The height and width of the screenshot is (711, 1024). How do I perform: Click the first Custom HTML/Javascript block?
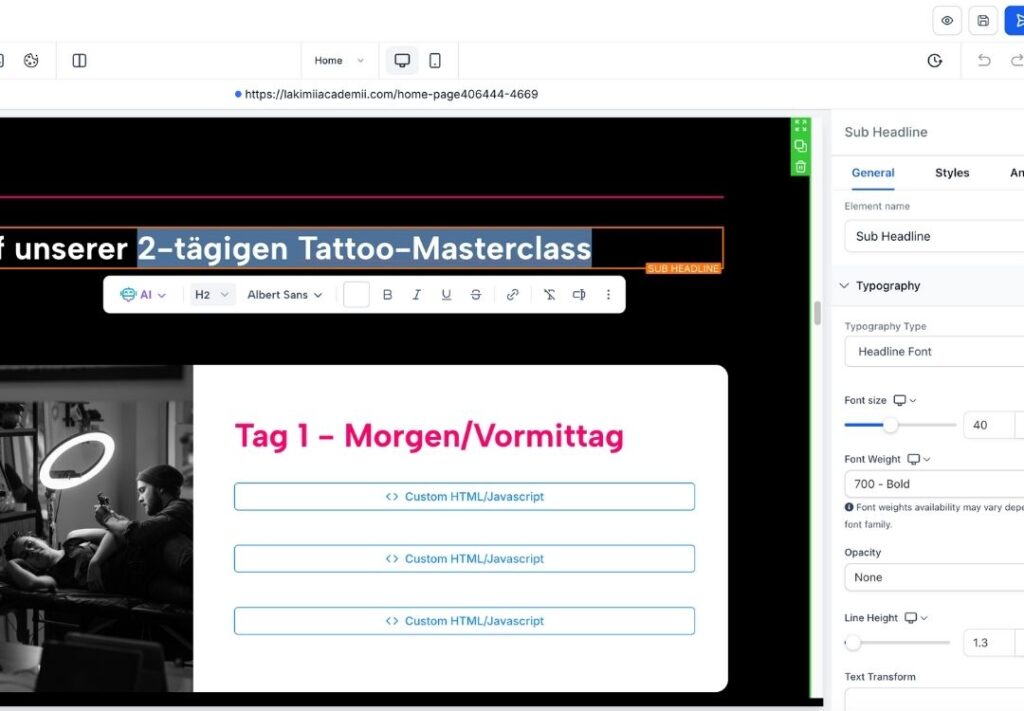pos(464,497)
